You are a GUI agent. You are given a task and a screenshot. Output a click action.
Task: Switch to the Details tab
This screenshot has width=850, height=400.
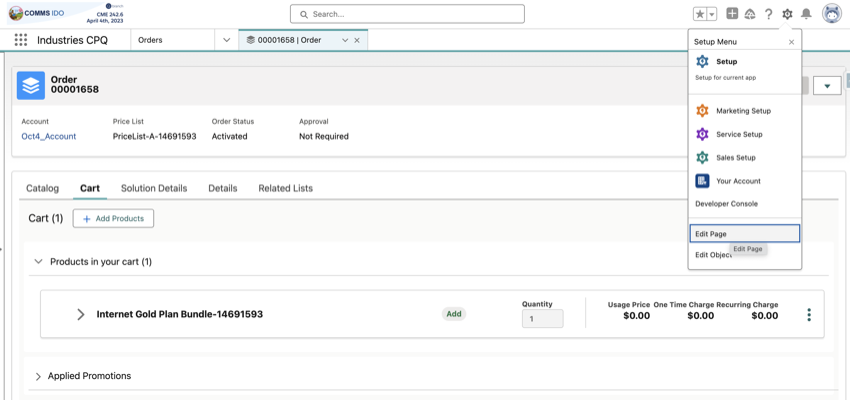point(223,188)
